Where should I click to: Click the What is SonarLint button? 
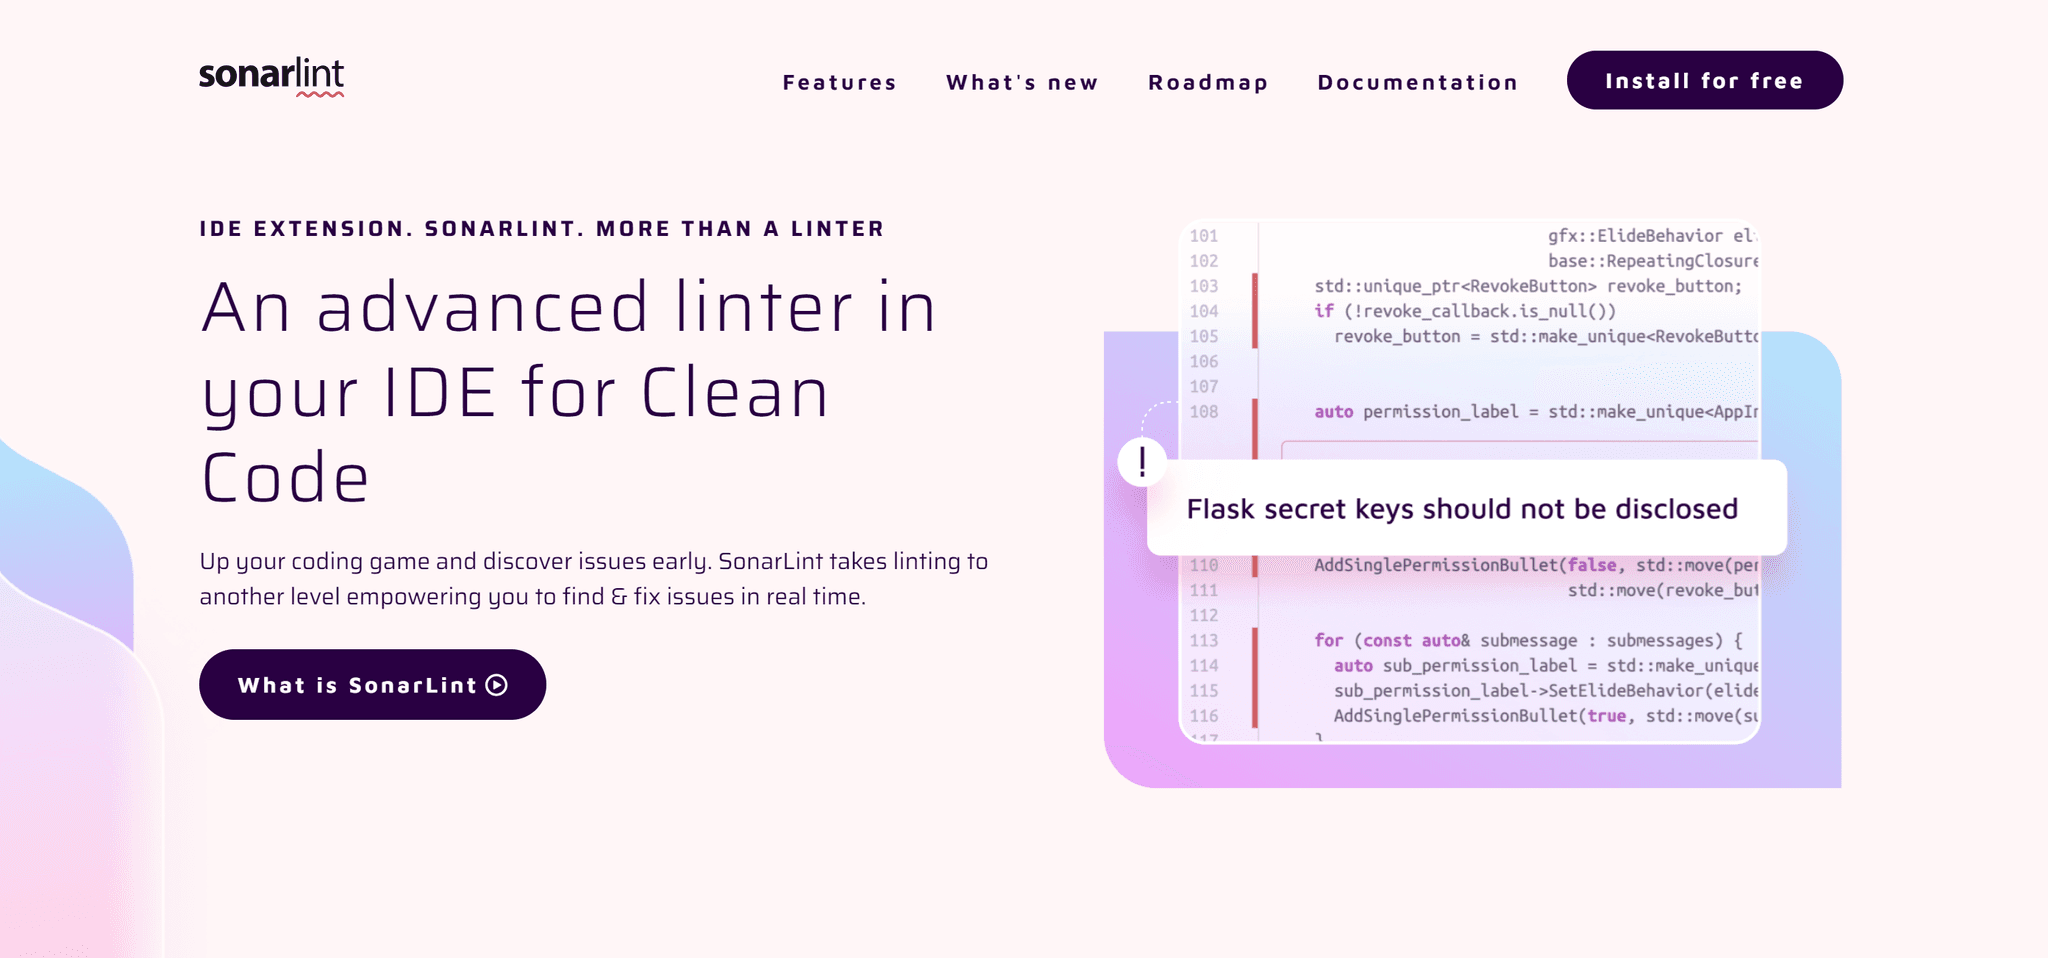[372, 684]
